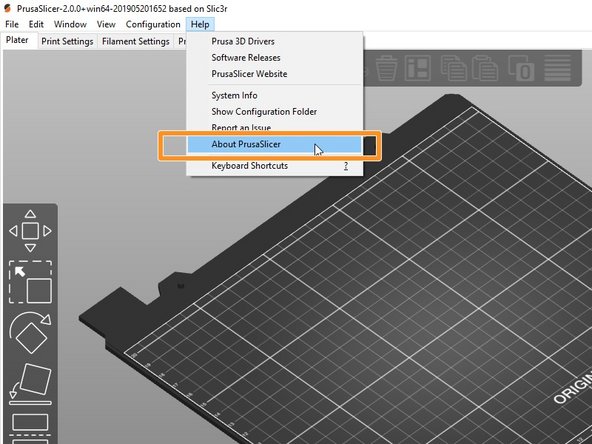Select the Cut tool in left toolbar
Screen dimensions: 592x444
pyautogui.click(x=30, y=429)
